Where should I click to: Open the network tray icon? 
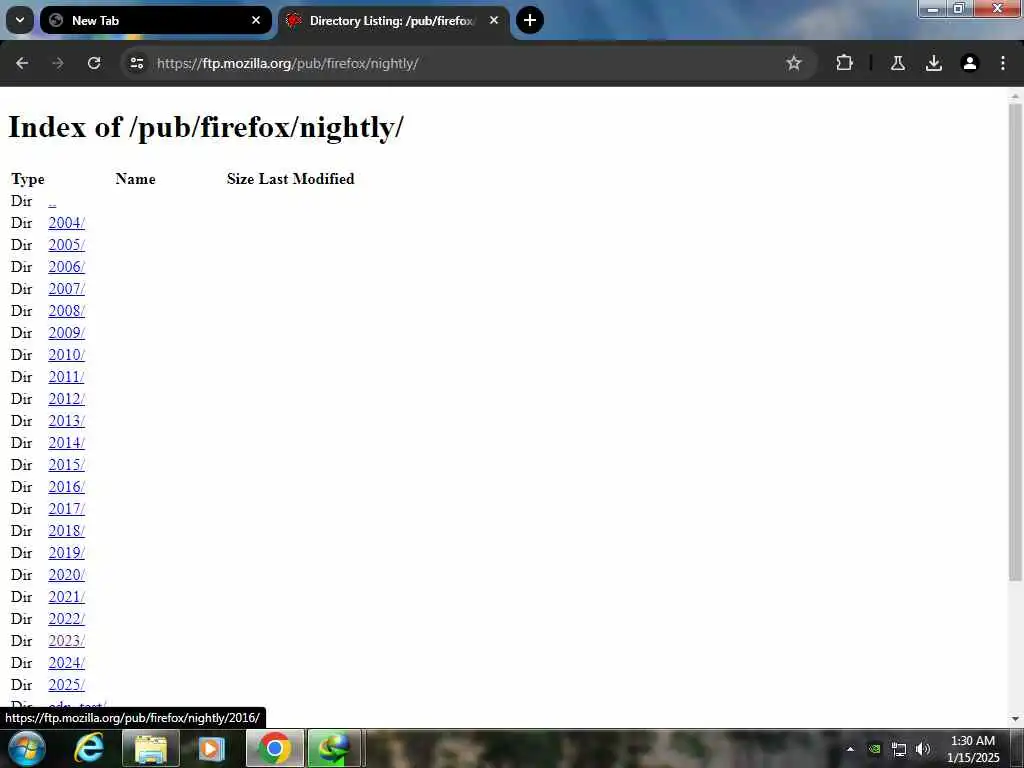tap(899, 749)
